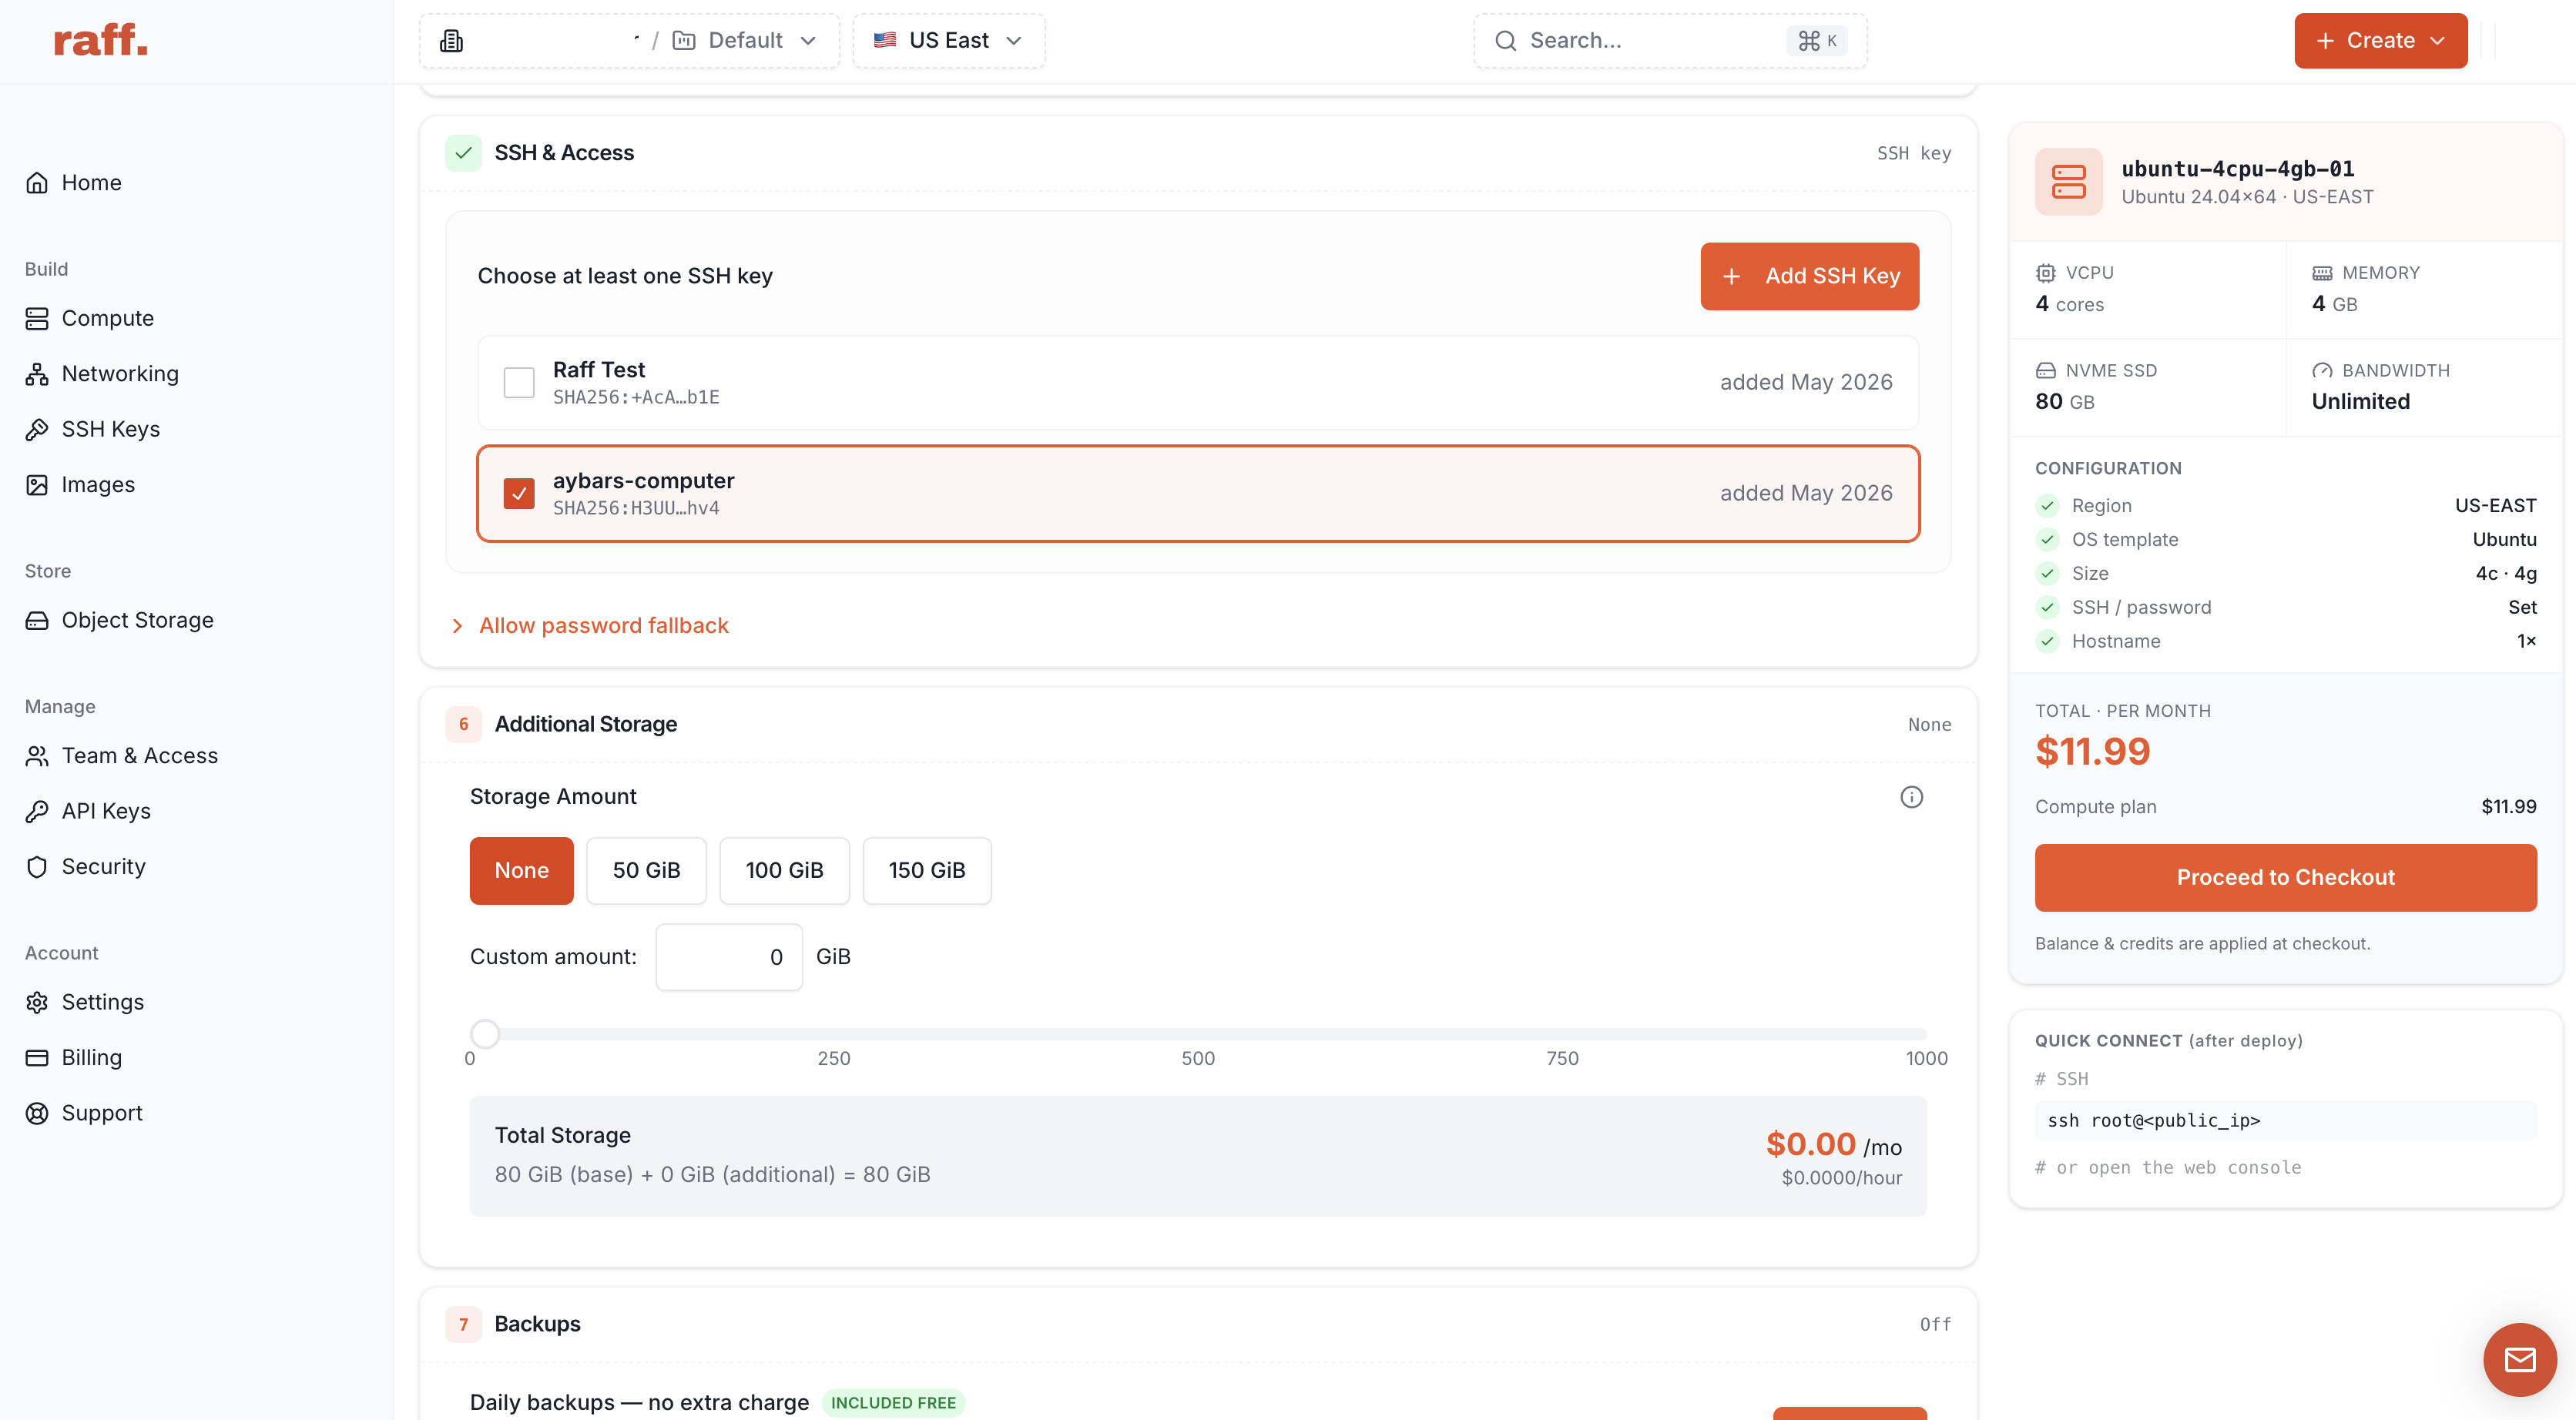Click the $11.99 monthly total
This screenshot has width=2576, height=1420.
(x=2092, y=752)
